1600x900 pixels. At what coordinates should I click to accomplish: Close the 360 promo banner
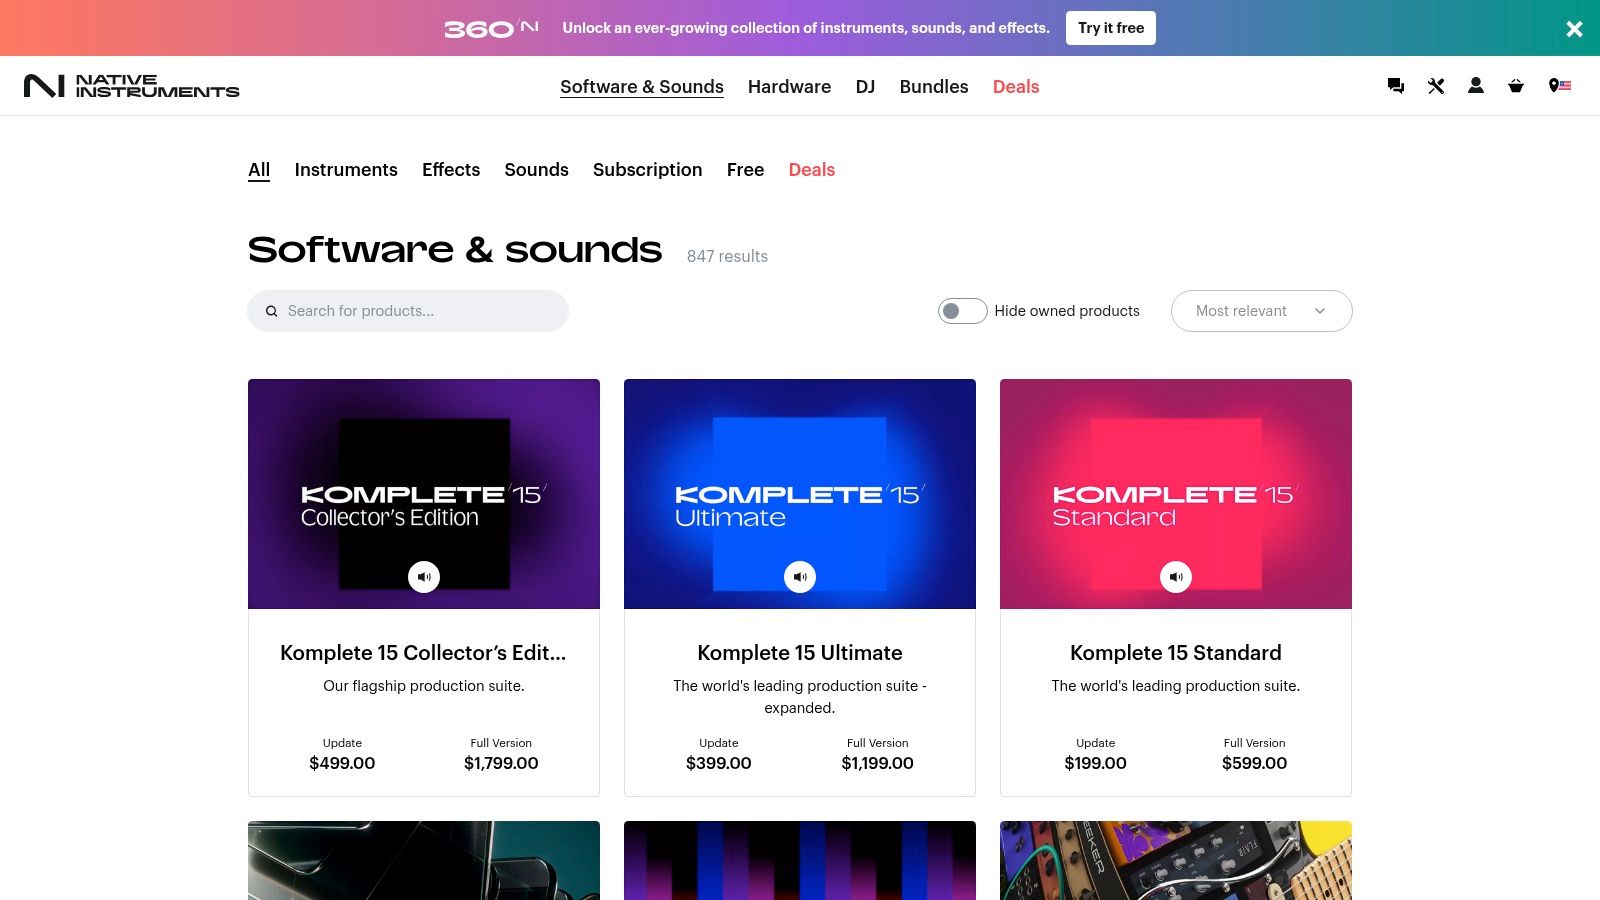click(1574, 28)
